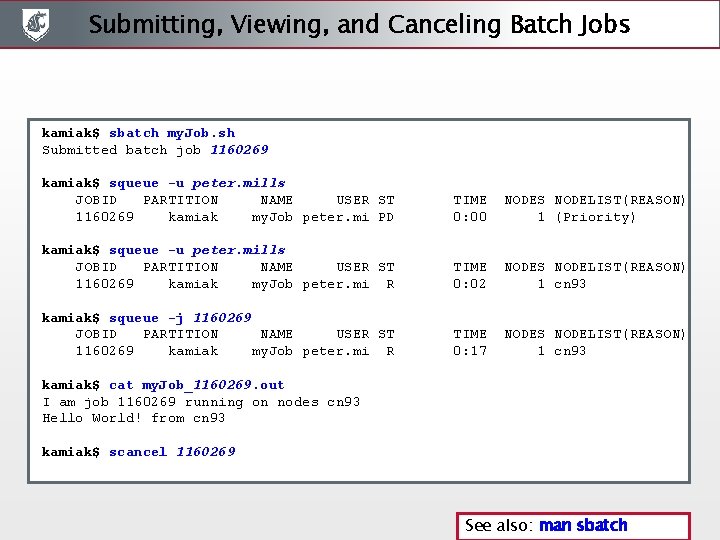Click the '(Priority)' reason value
This screenshot has height=540, width=720.
pos(596,217)
